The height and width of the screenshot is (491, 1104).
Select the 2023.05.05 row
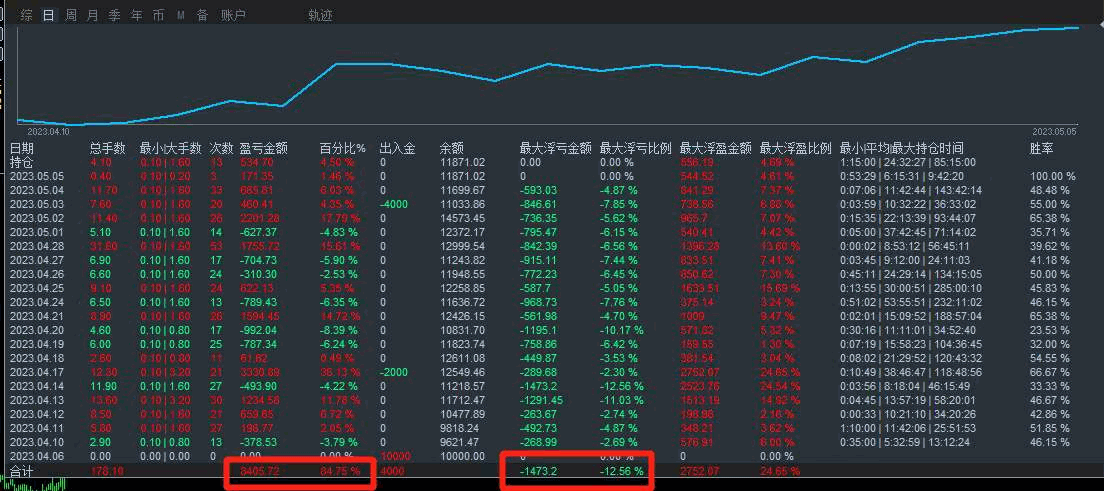[37, 176]
